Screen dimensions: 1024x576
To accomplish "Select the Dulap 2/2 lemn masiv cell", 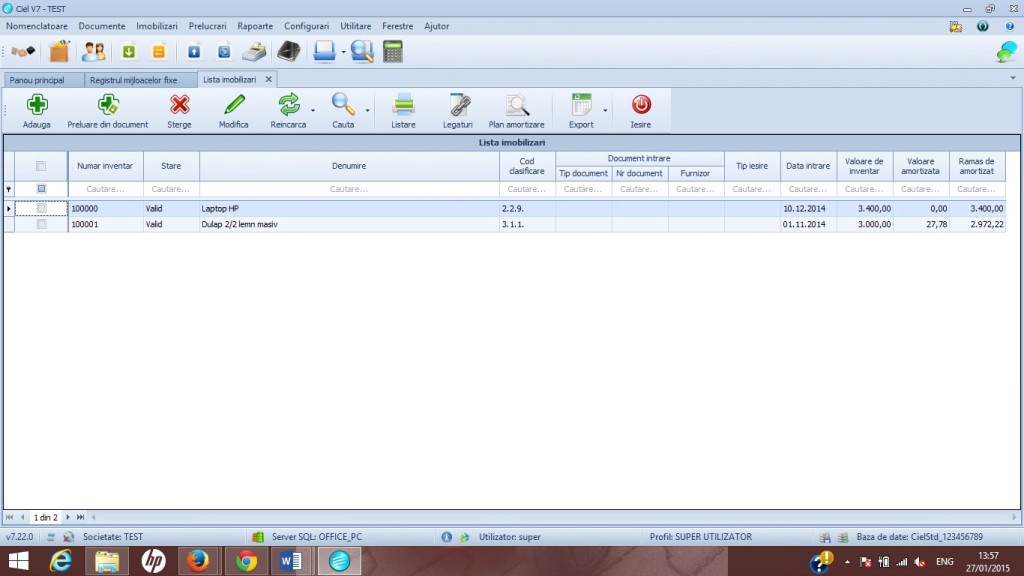I will pyautogui.click(x=349, y=224).
